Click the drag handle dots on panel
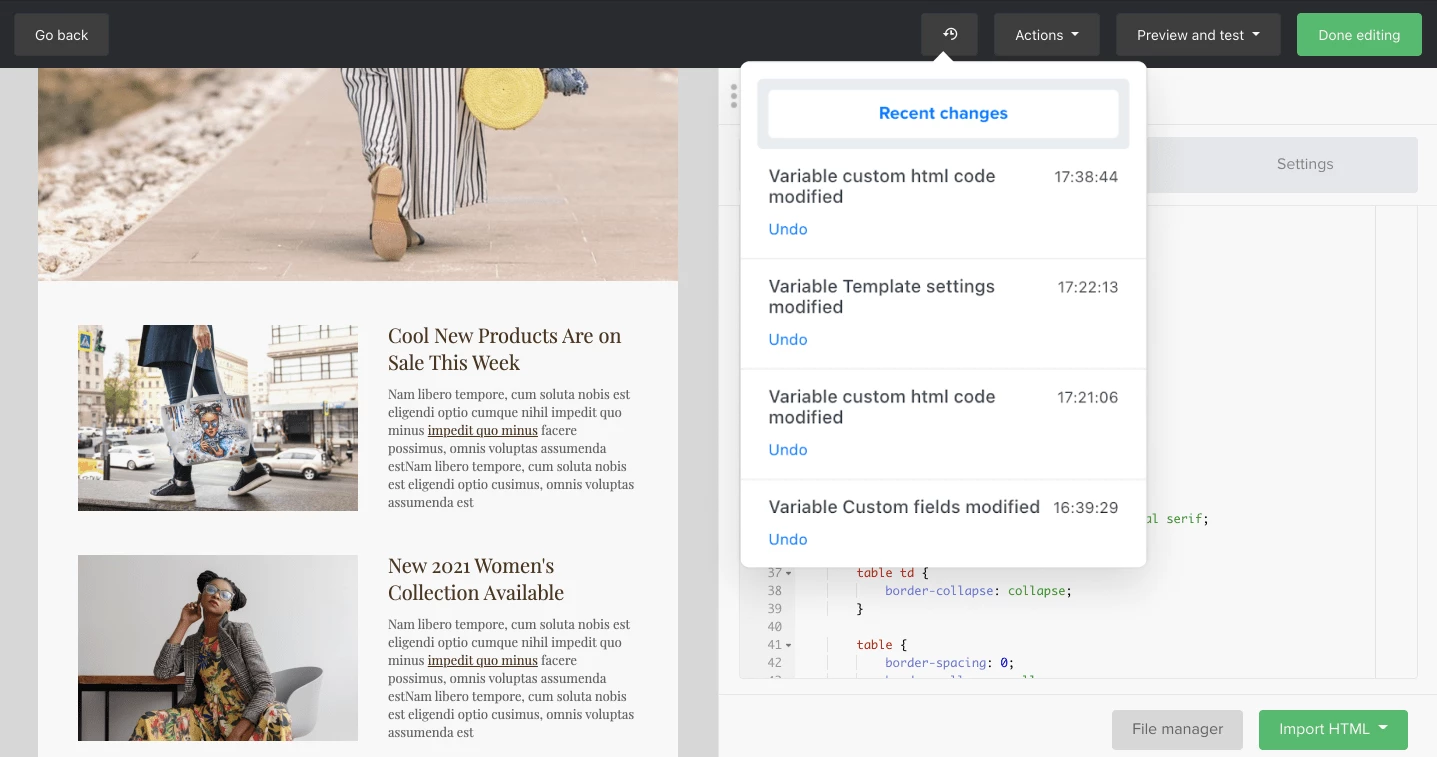The image size is (1437, 757). (734, 96)
